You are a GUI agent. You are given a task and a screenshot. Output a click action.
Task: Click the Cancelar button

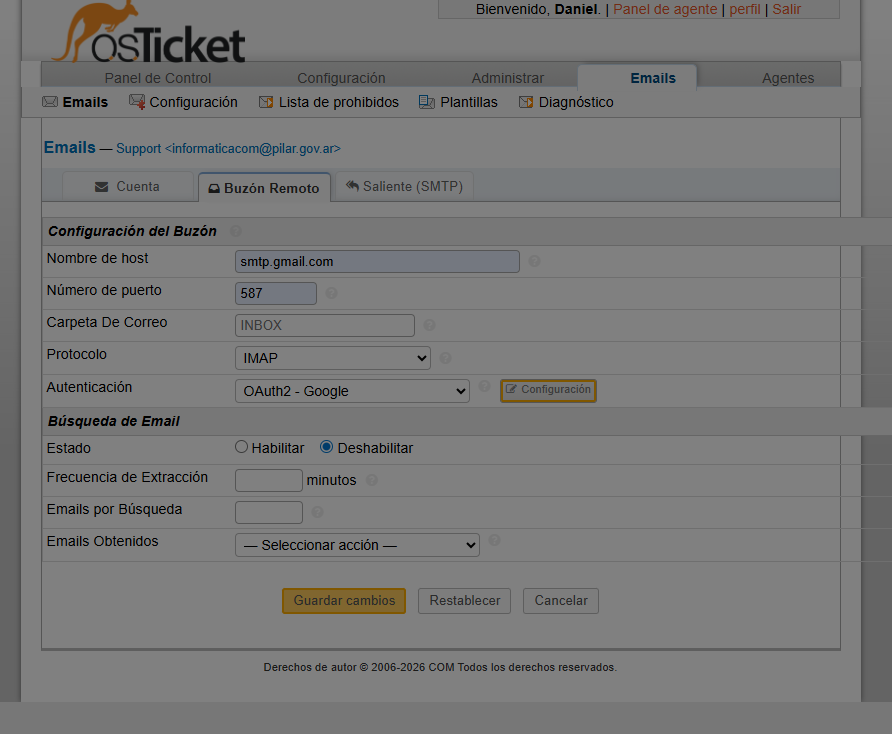coord(561,601)
